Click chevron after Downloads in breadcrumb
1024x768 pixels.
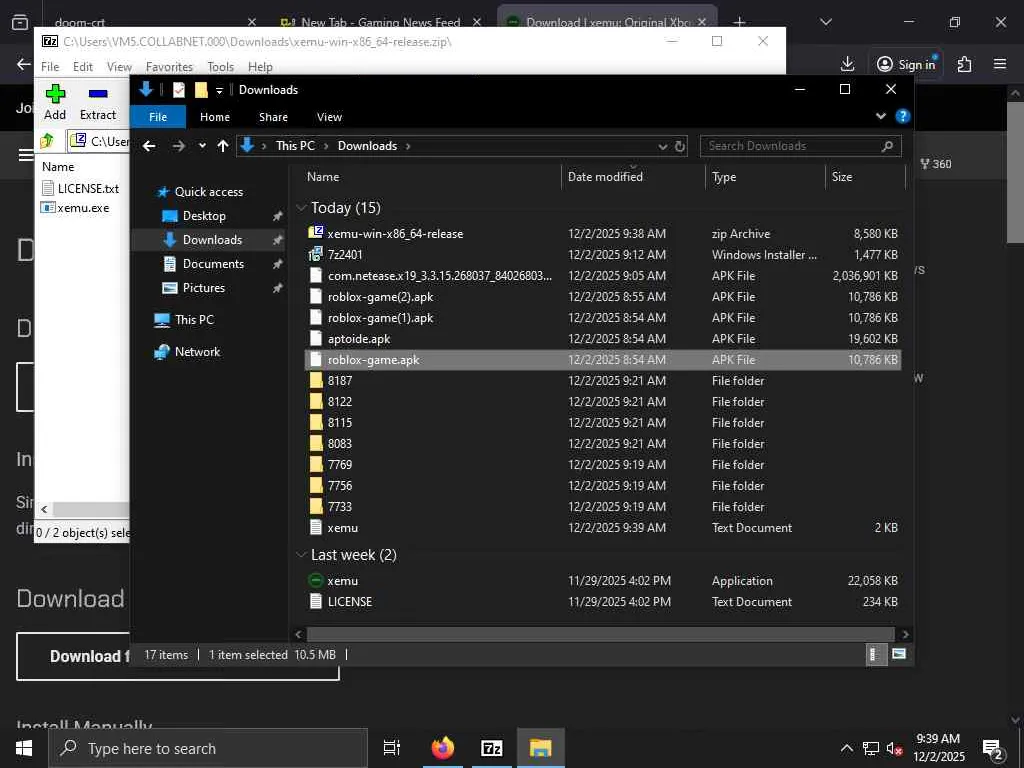click(408, 146)
